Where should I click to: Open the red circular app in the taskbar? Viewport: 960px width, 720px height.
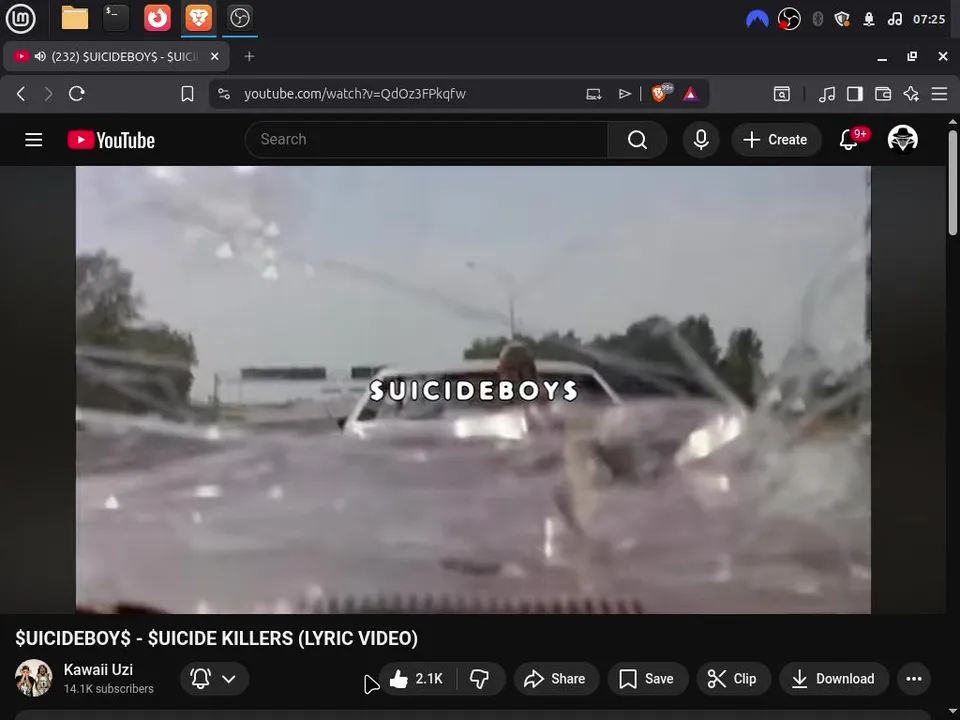click(157, 18)
